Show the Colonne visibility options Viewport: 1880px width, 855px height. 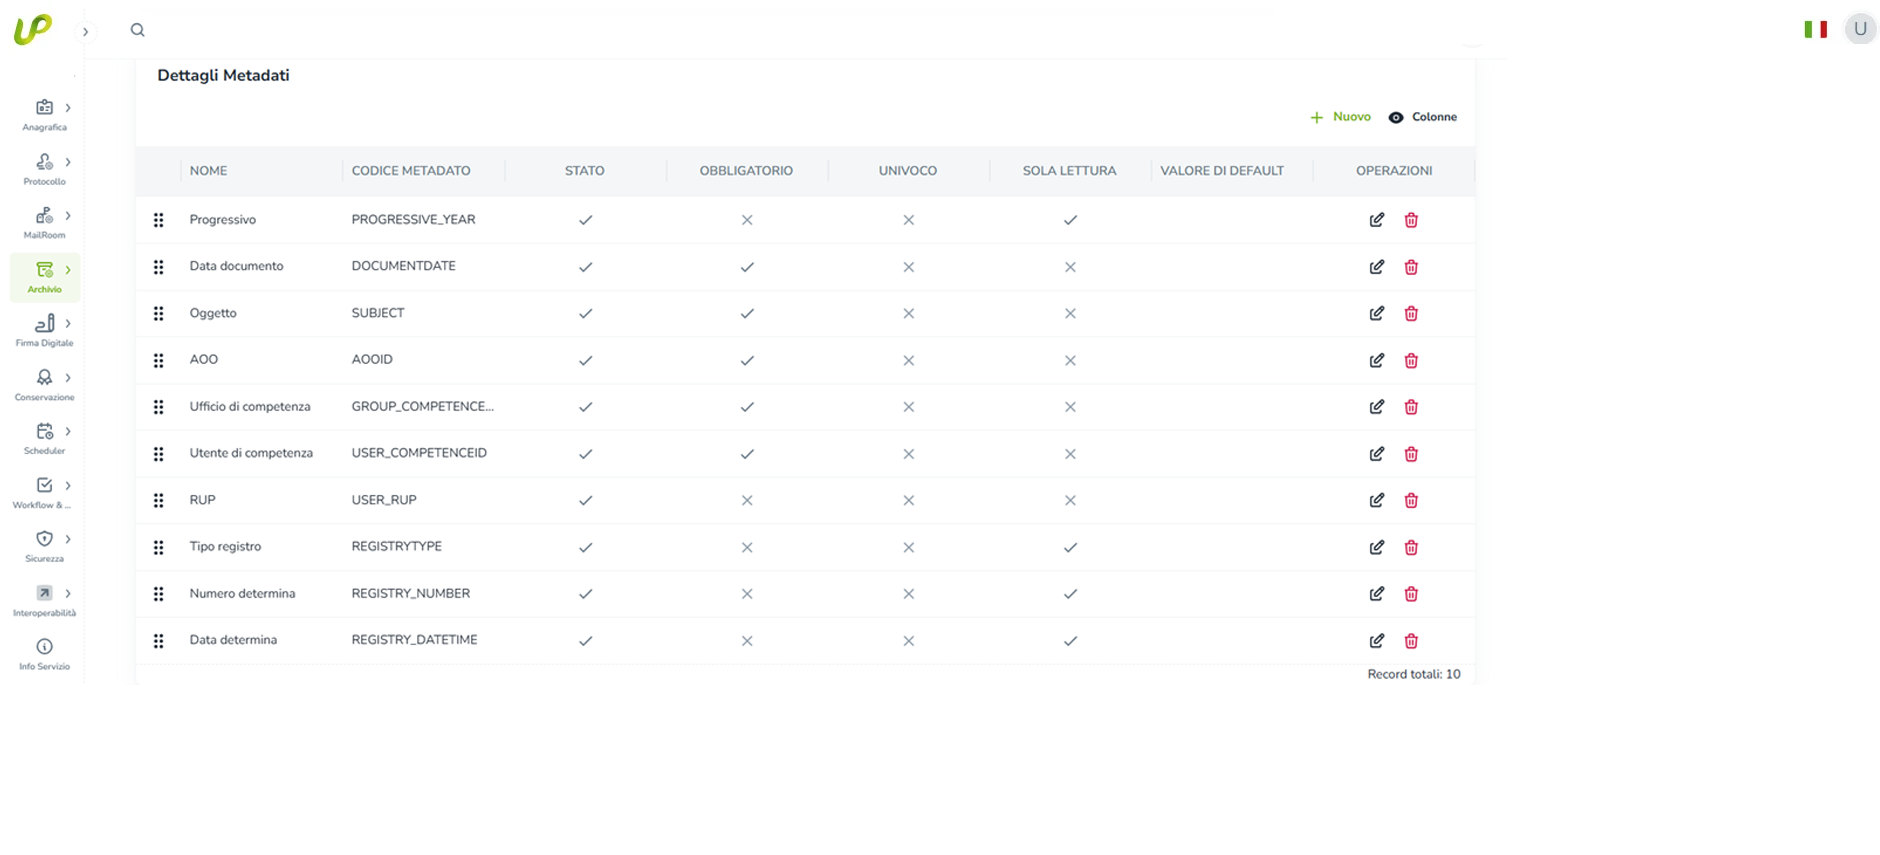(x=1423, y=117)
